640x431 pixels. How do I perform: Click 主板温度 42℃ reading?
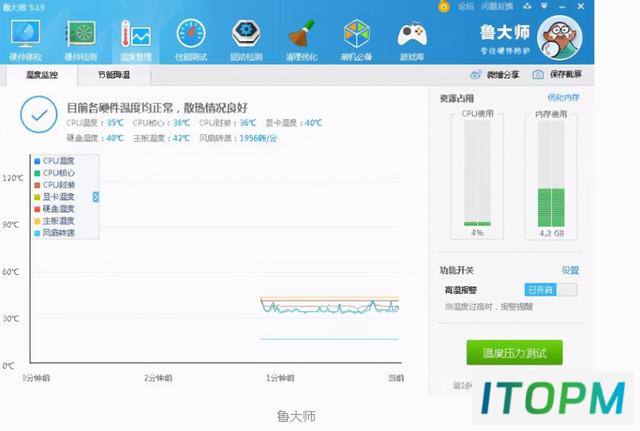(x=161, y=138)
